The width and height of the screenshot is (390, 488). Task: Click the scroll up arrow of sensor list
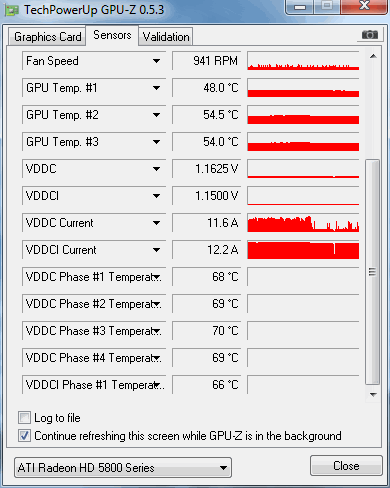(373, 56)
